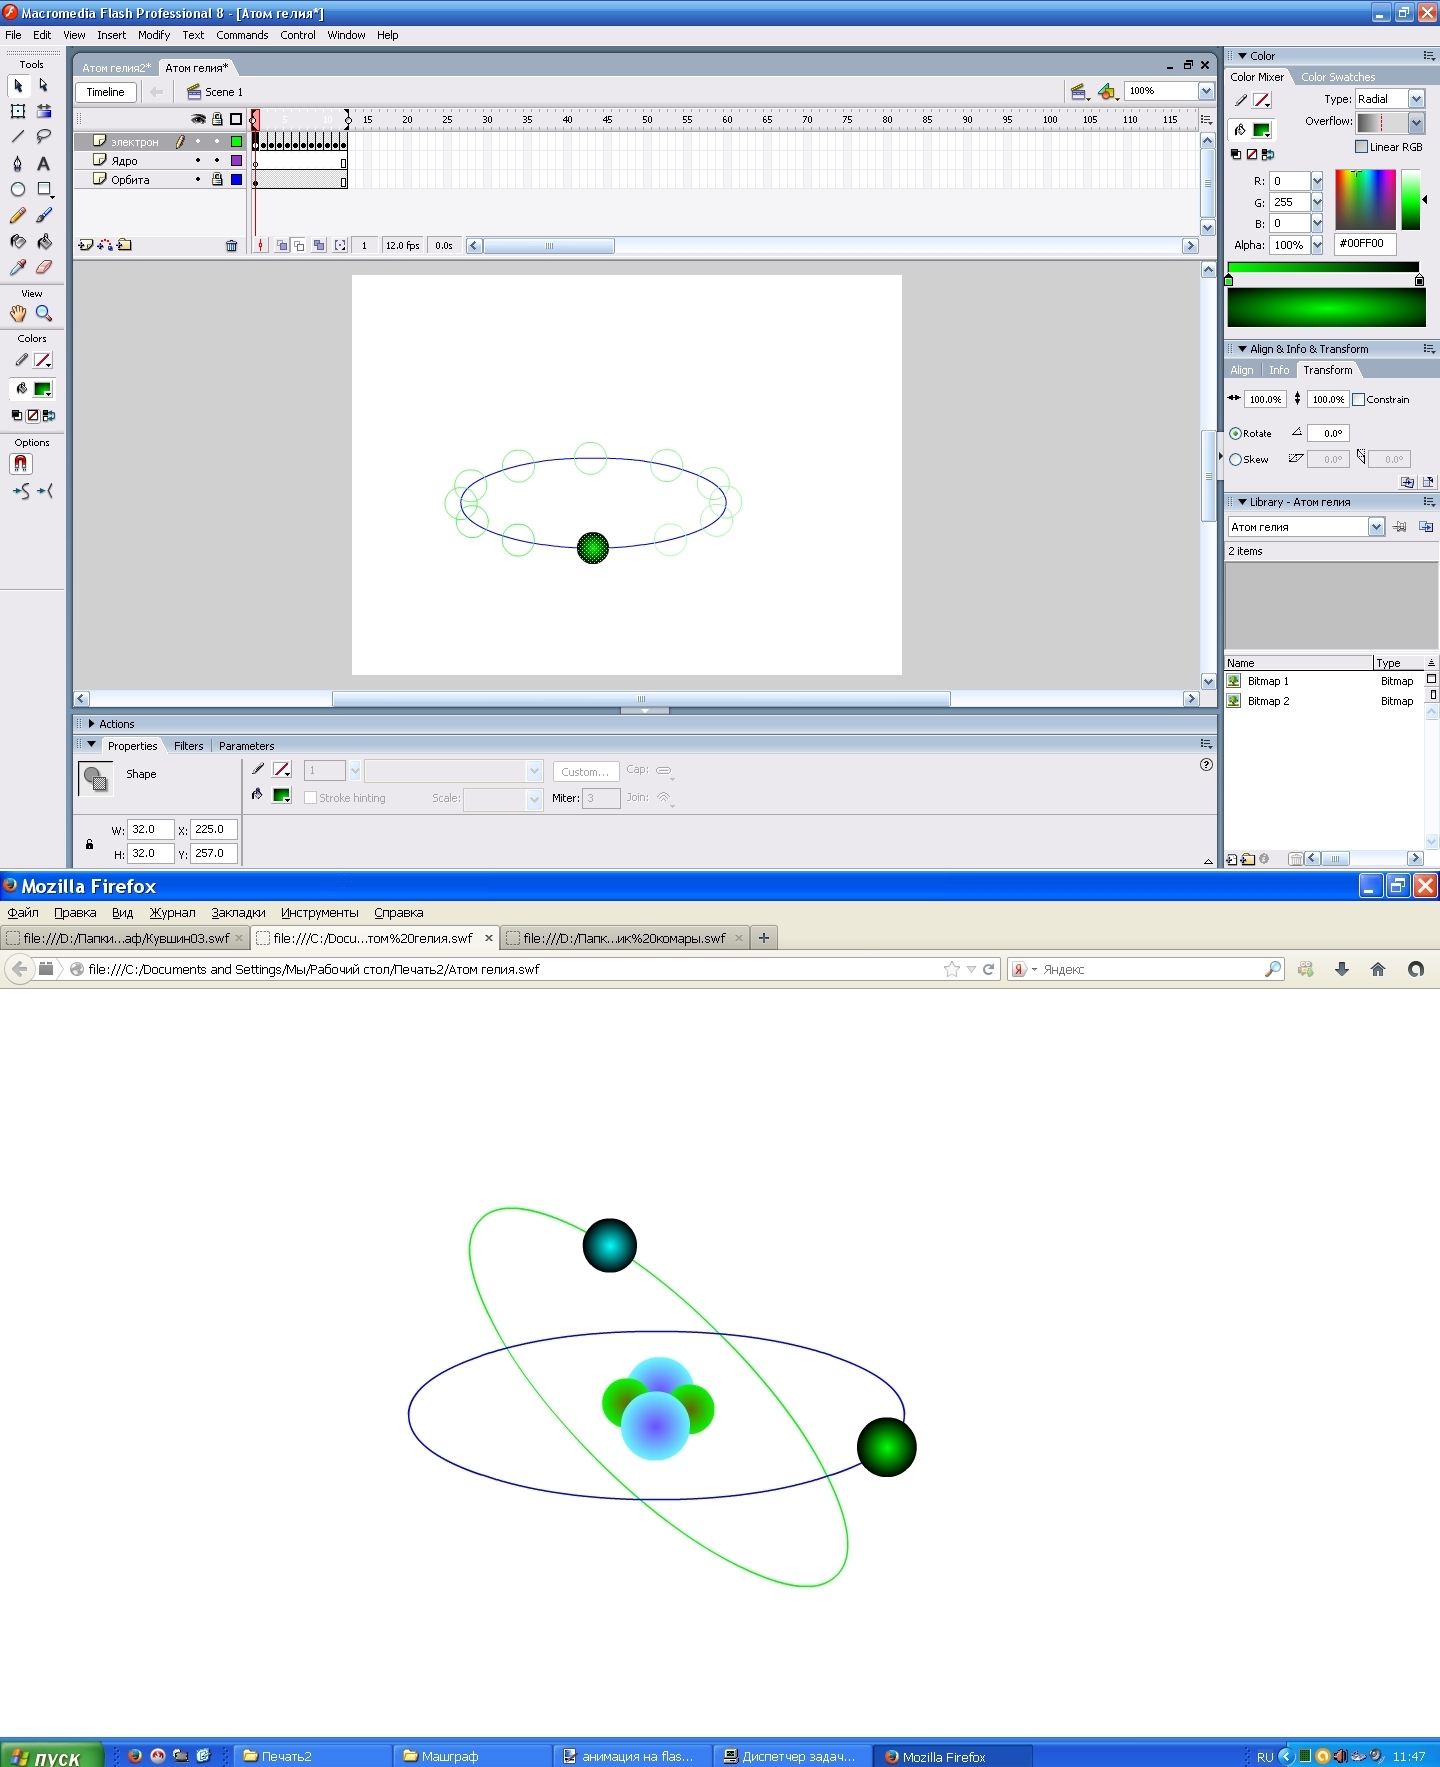Click the left green gradient stop

click(1229, 281)
